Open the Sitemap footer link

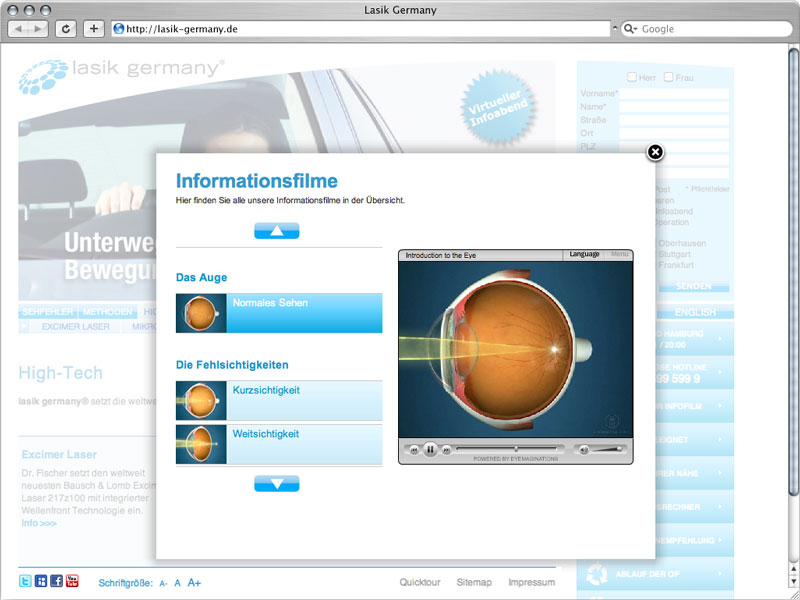click(474, 582)
